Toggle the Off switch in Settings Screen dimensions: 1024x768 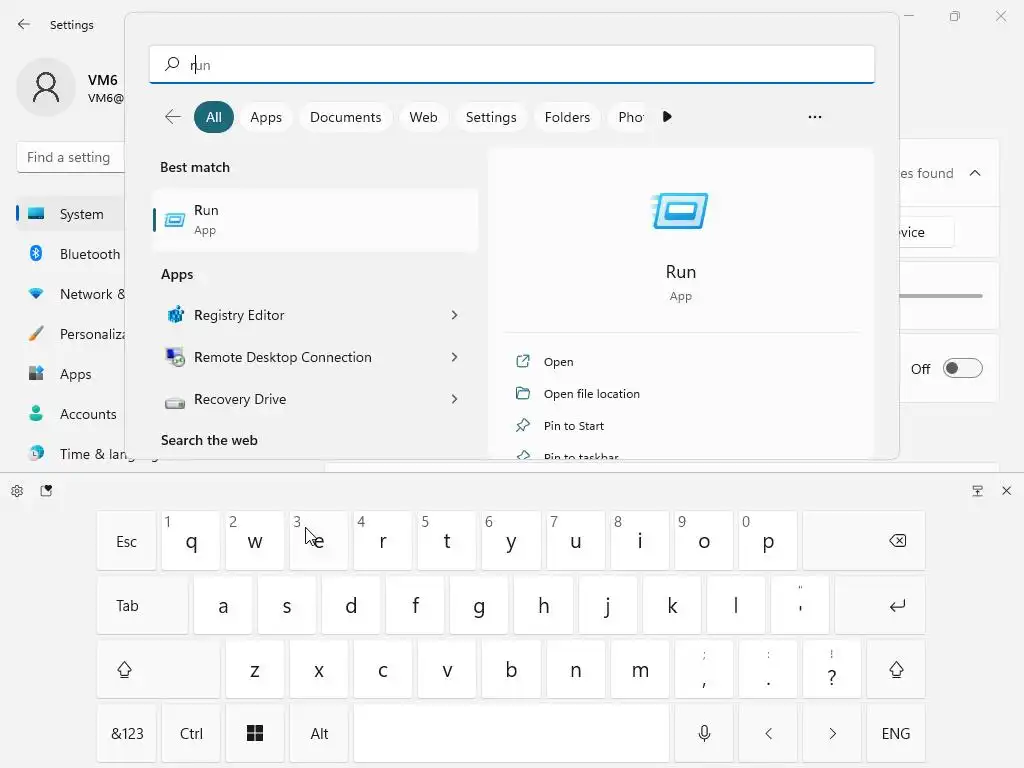[x=963, y=368]
